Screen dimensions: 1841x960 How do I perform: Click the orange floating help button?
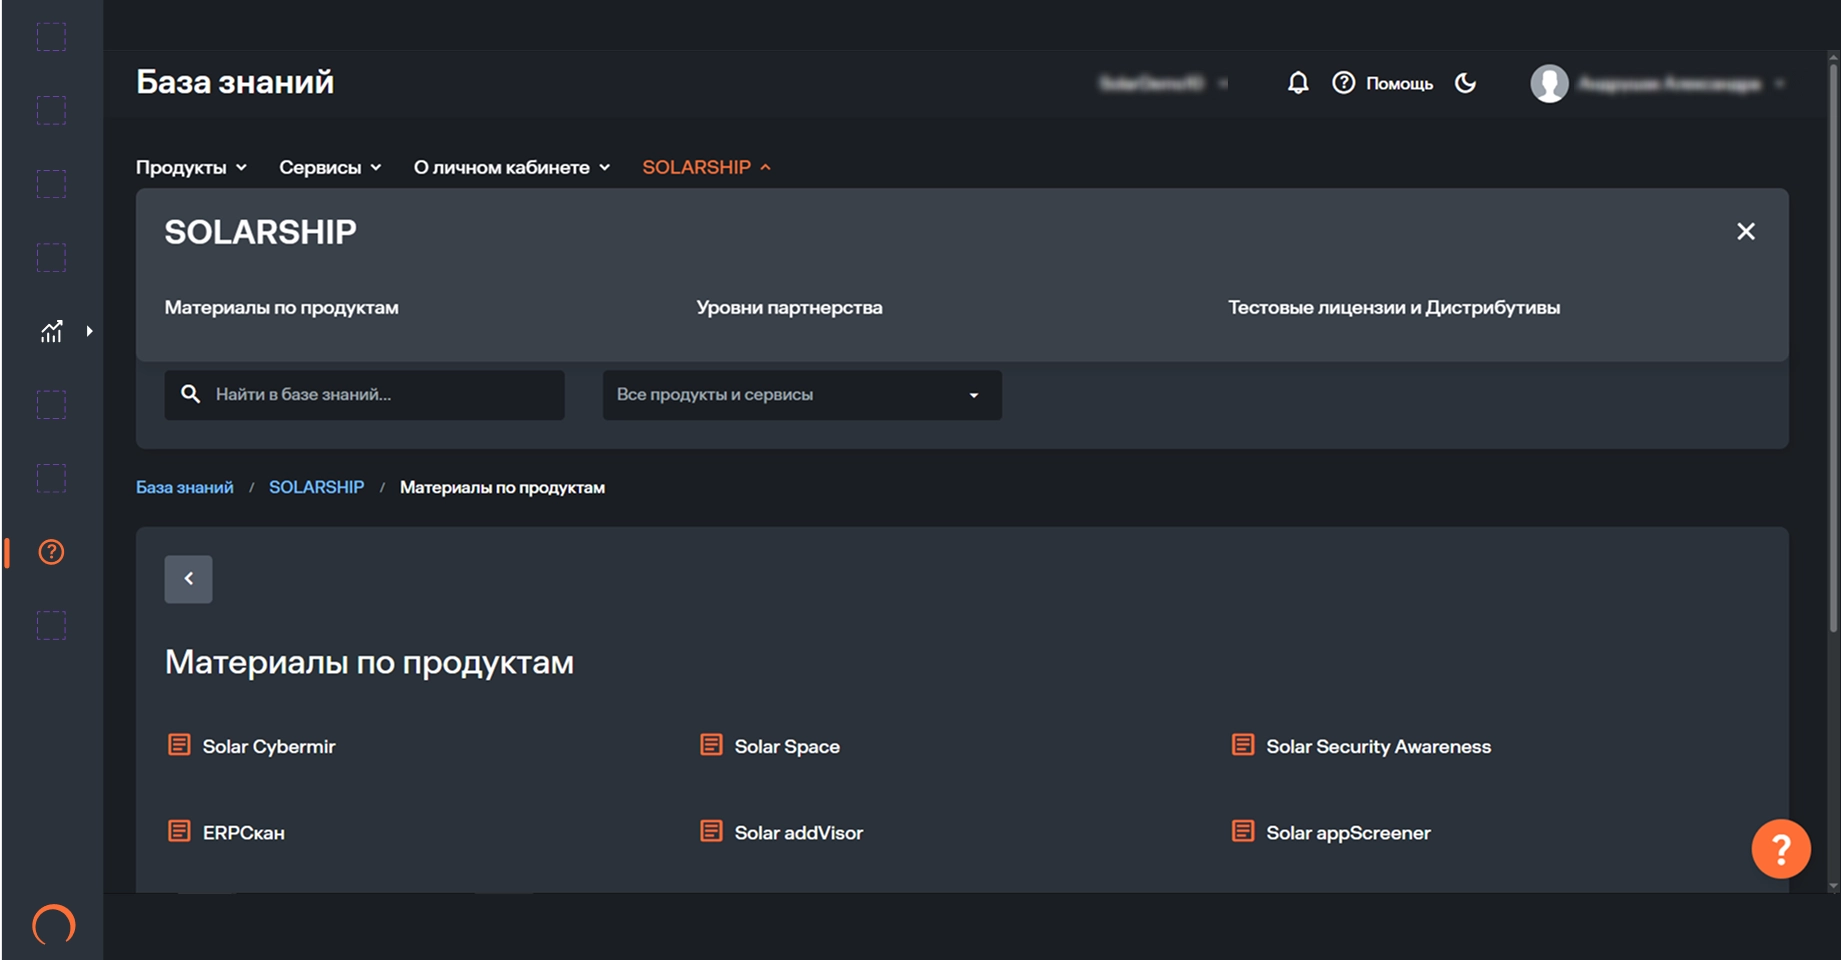pyautogui.click(x=1780, y=849)
